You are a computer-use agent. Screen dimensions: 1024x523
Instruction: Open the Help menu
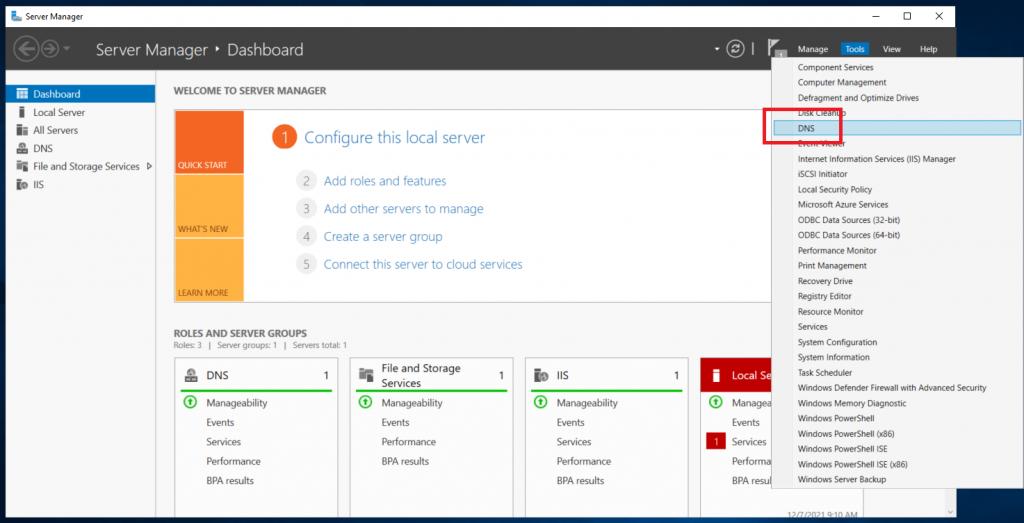tap(928, 49)
